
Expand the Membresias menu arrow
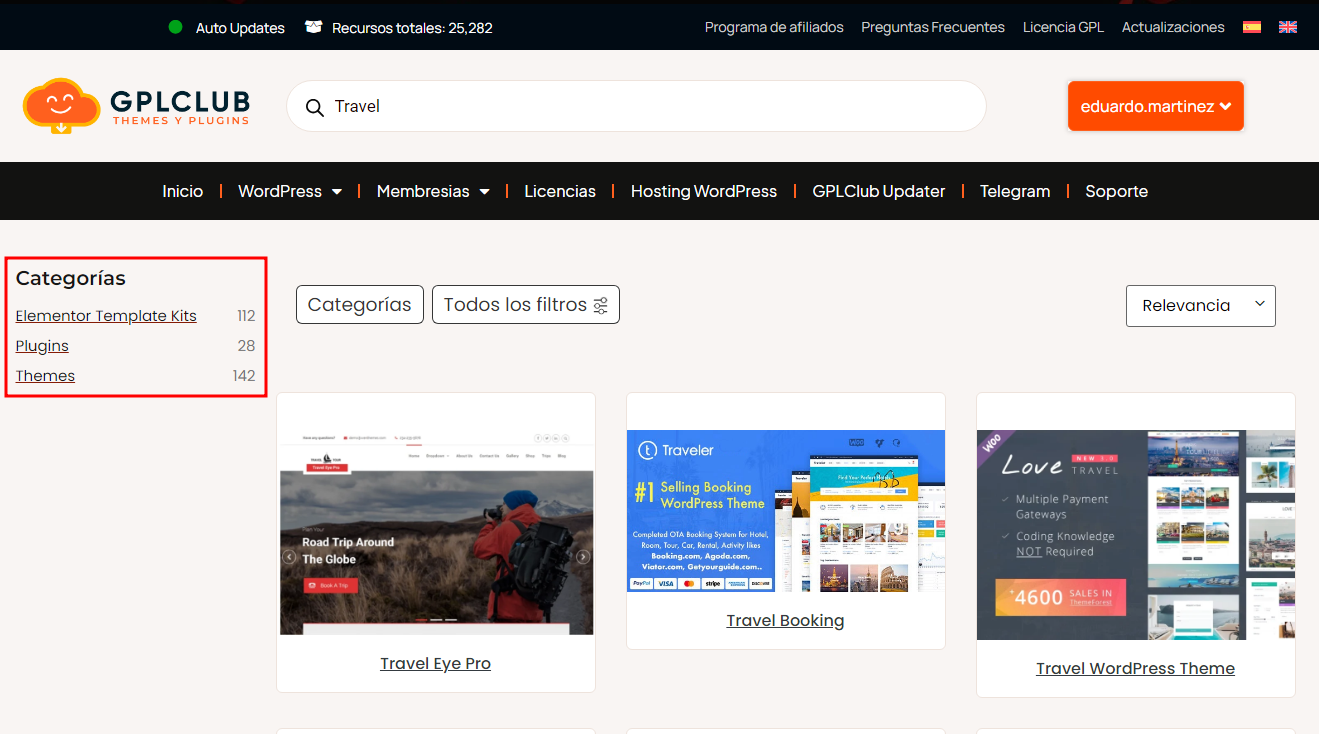pos(484,191)
